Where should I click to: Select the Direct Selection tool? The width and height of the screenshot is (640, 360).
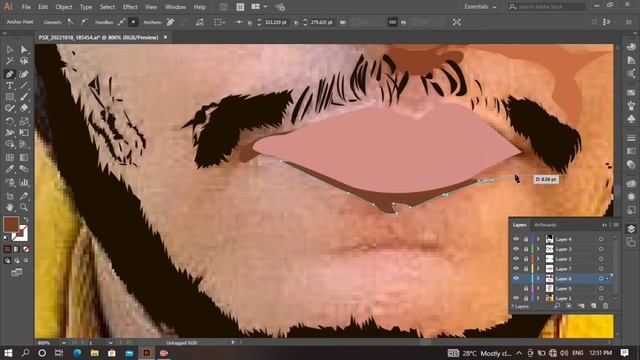click(24, 50)
